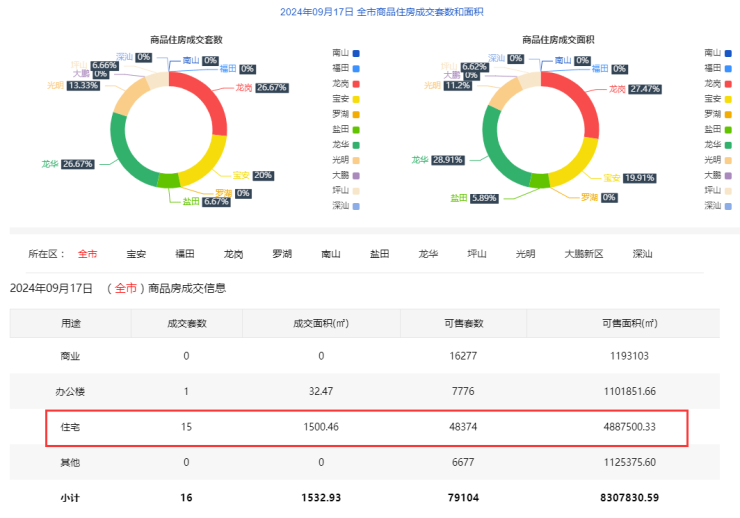
Task: Choose the 大鹏新区 district filter tab
Action: tap(584, 254)
